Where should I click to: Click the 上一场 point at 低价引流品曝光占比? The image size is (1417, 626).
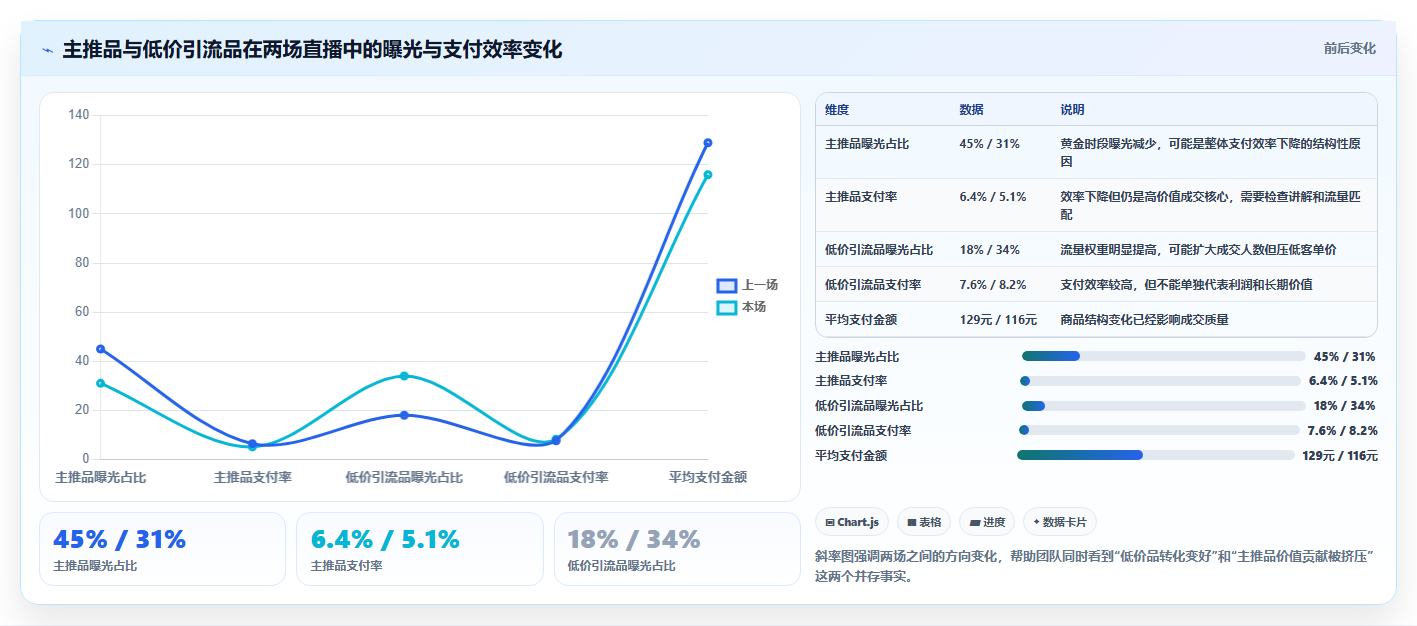click(x=404, y=415)
